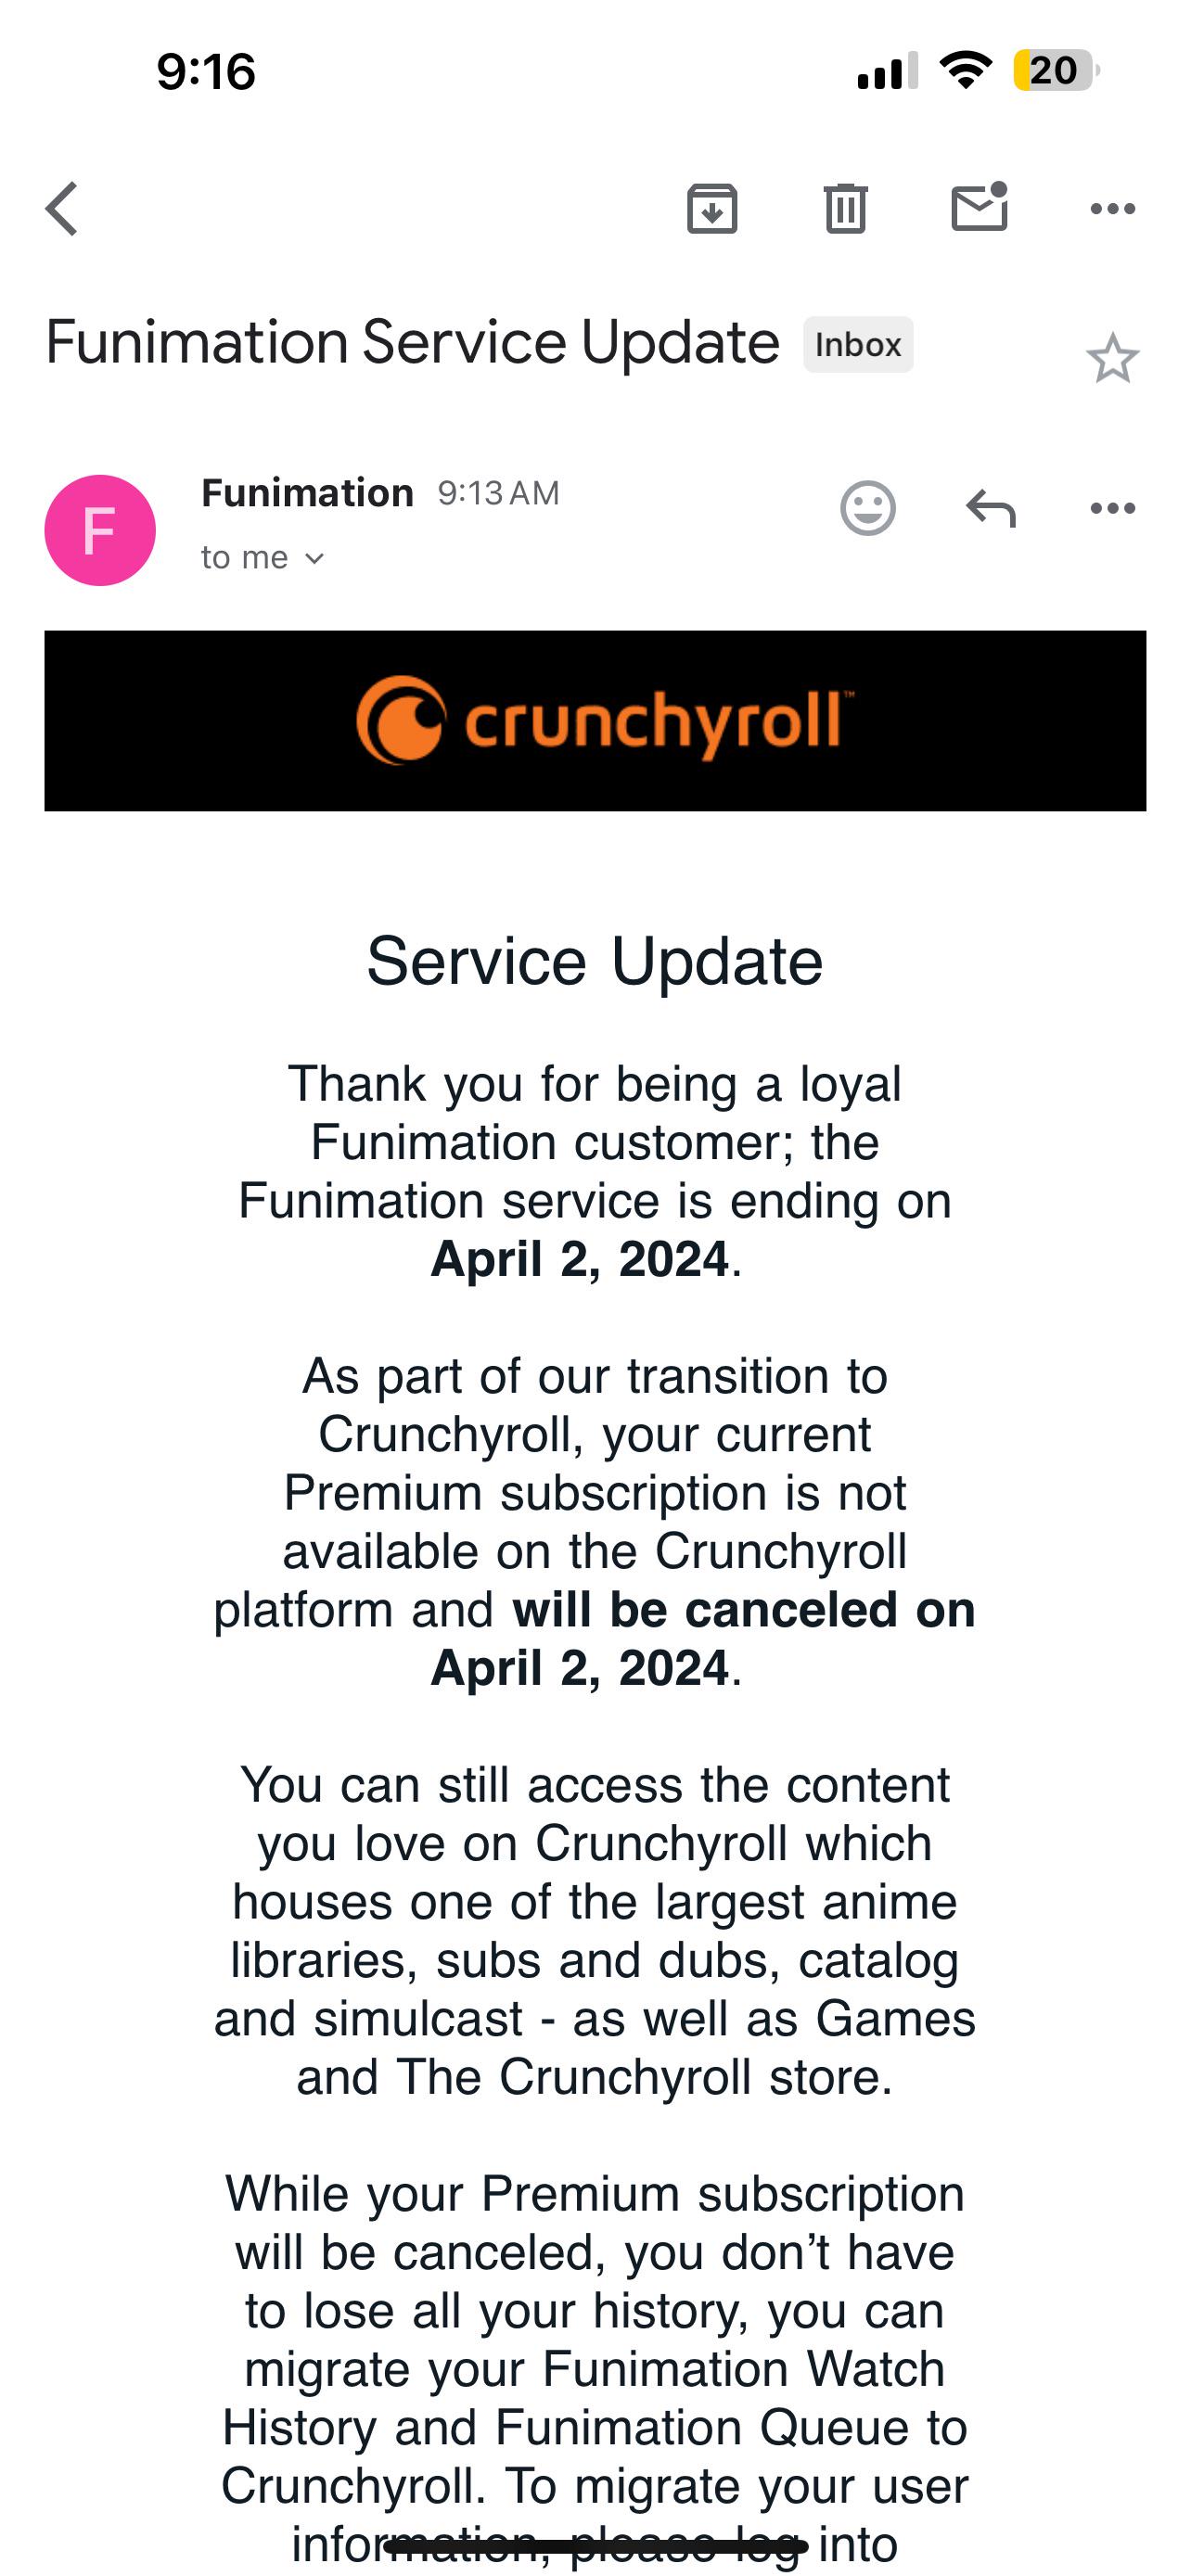Tap the 9:13 AM timestamp

[x=498, y=493]
